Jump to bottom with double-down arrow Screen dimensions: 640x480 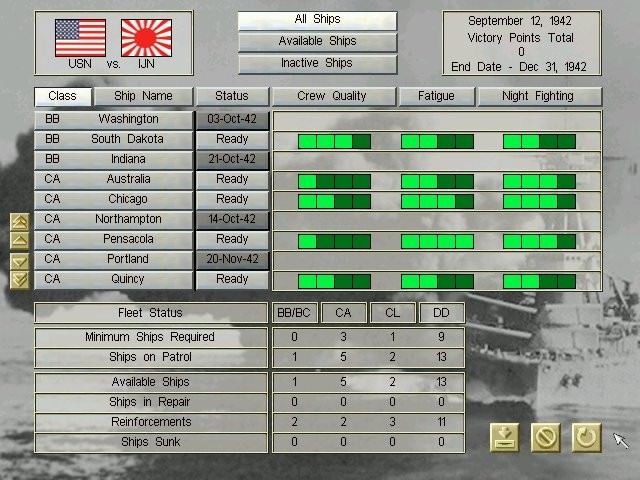[x=19, y=280]
